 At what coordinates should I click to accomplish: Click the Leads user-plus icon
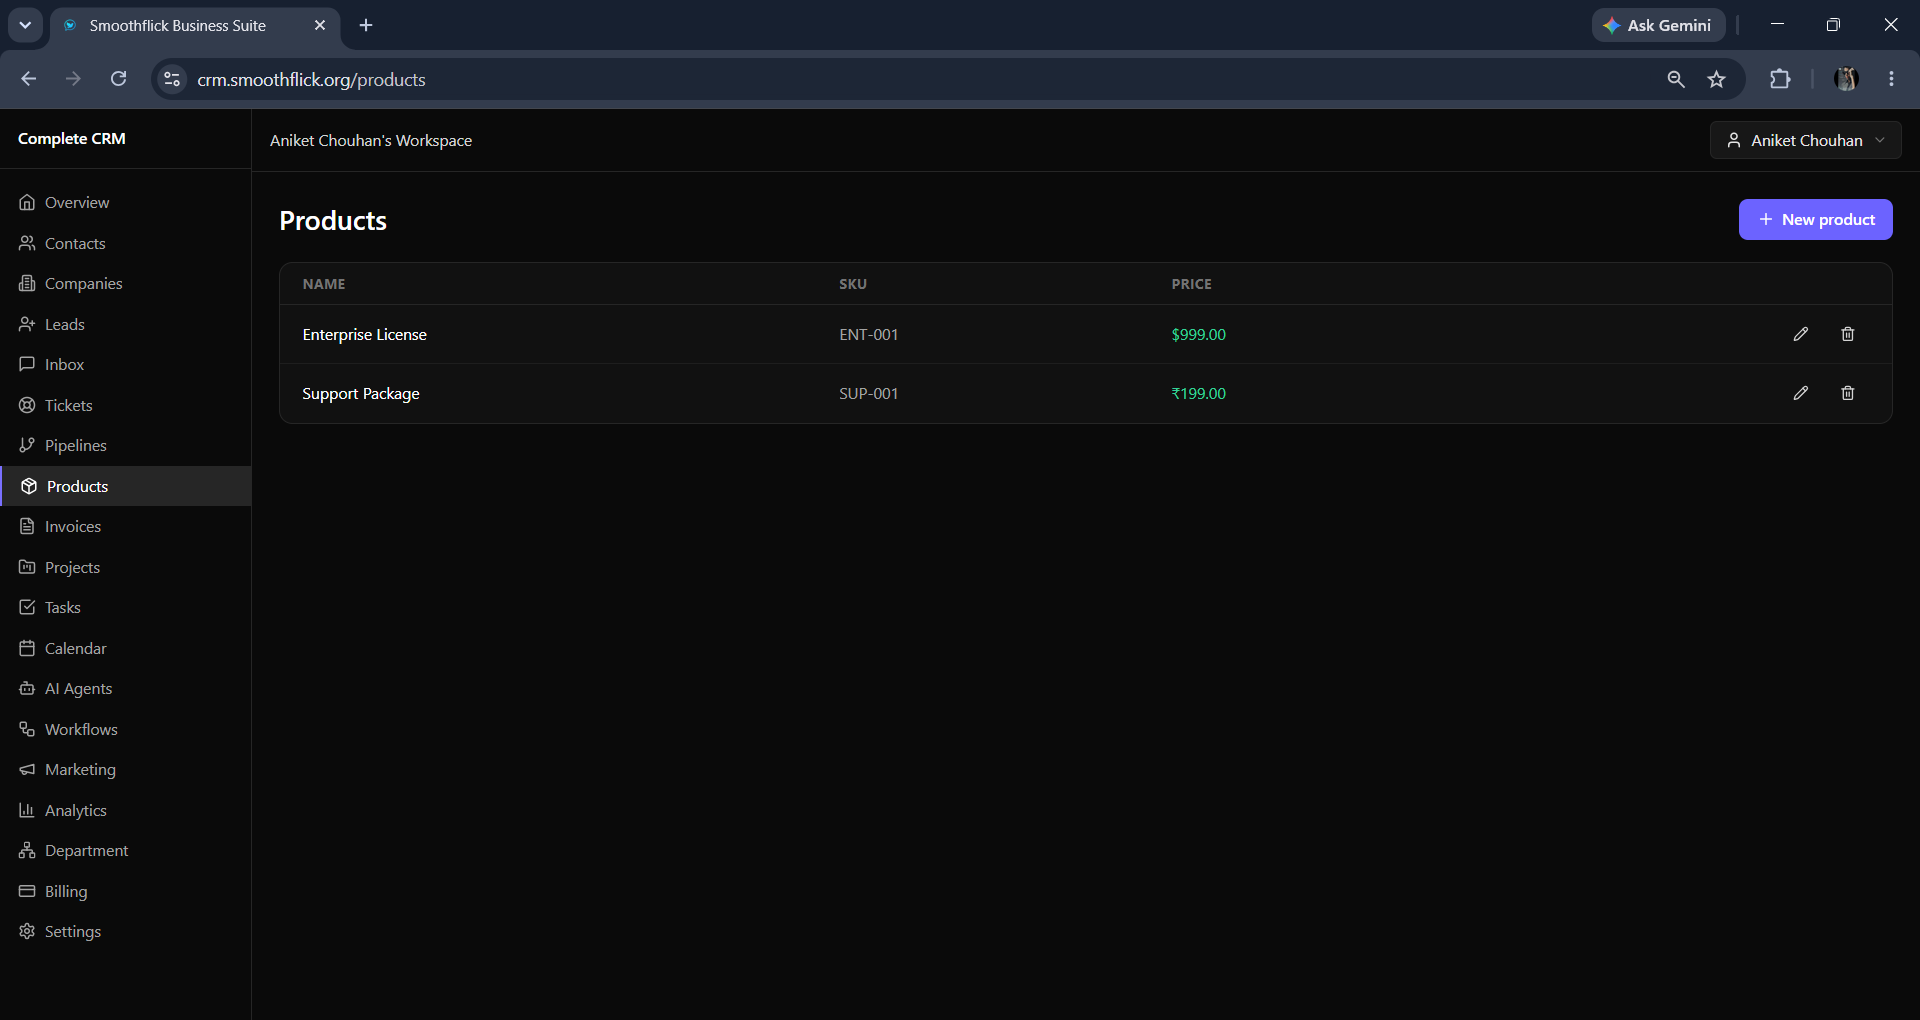(x=27, y=324)
